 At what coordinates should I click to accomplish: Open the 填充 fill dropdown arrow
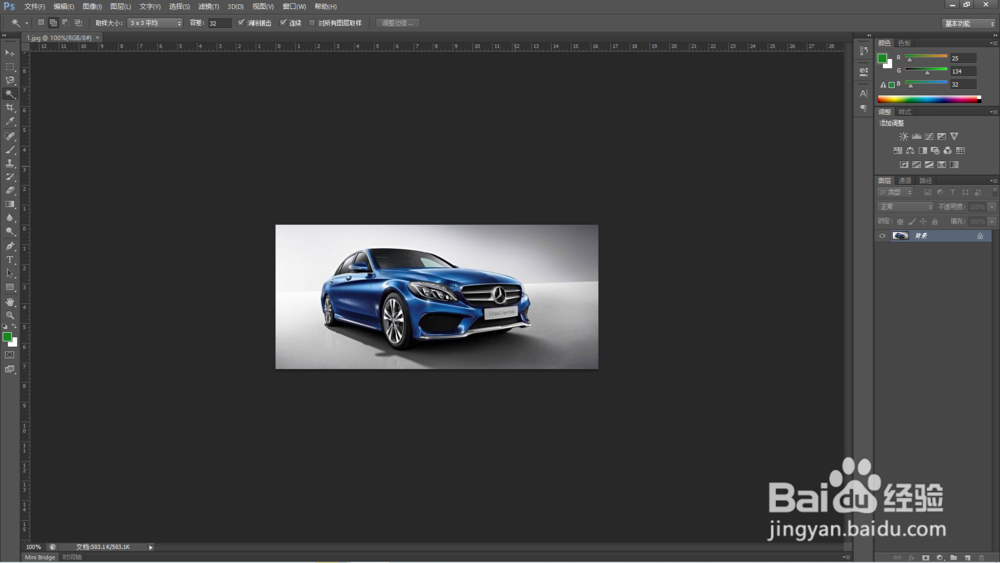tap(992, 221)
